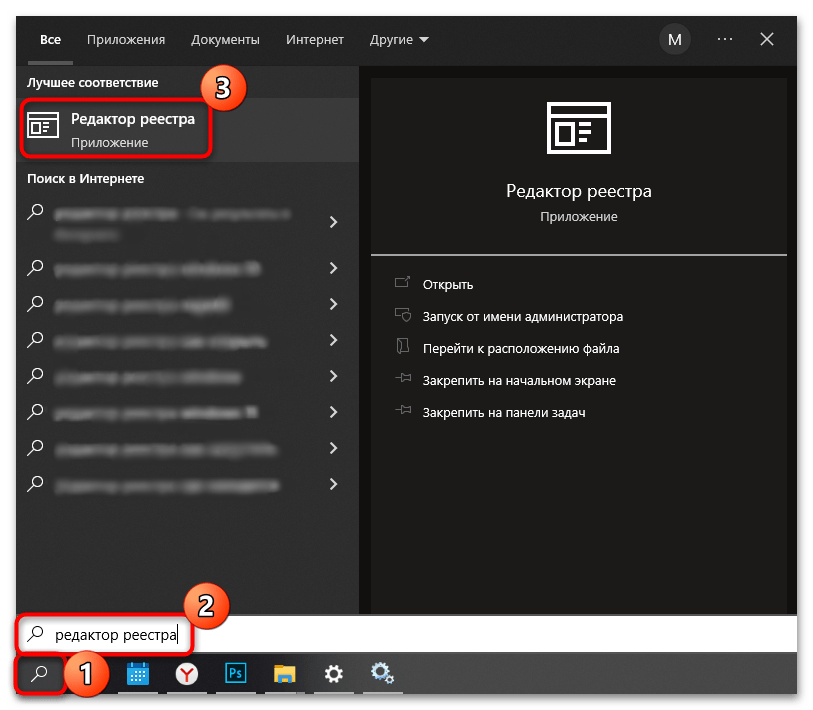Switch to the Приложения tab
Viewport: 813px width, 710px height.
click(125, 40)
